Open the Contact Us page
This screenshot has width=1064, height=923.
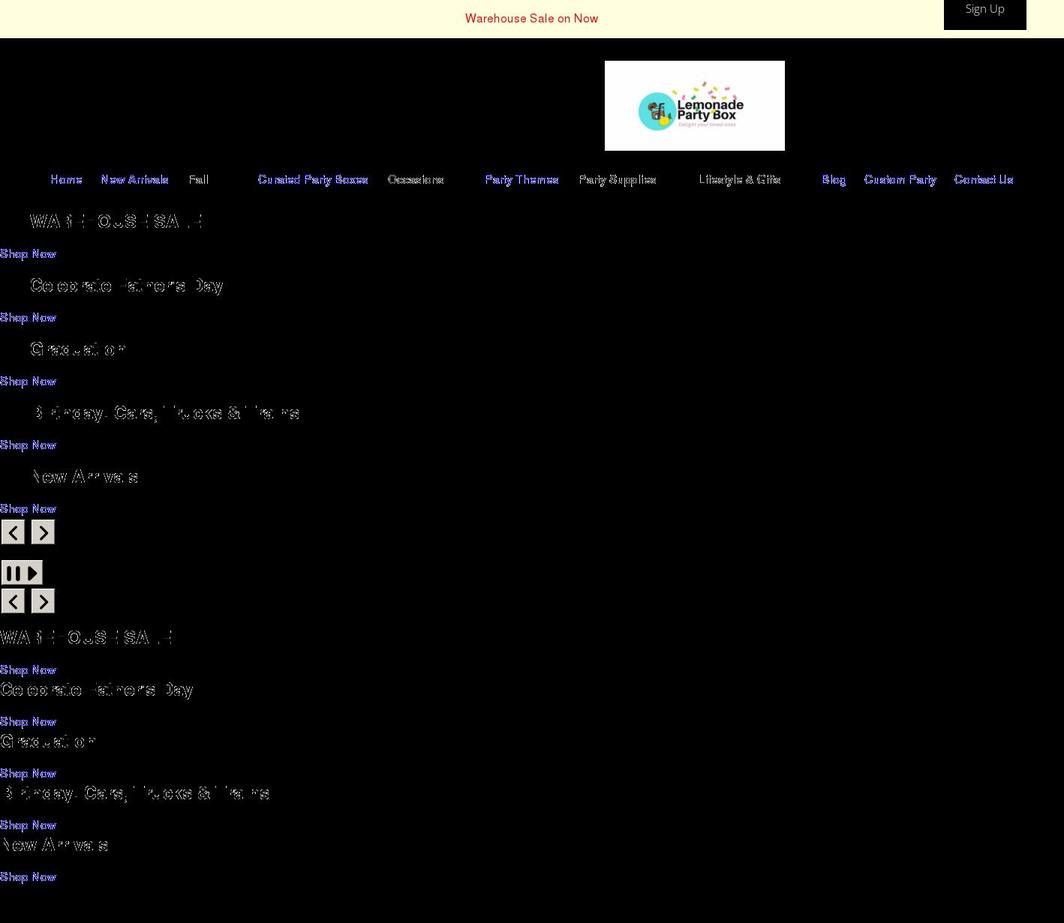983,180
